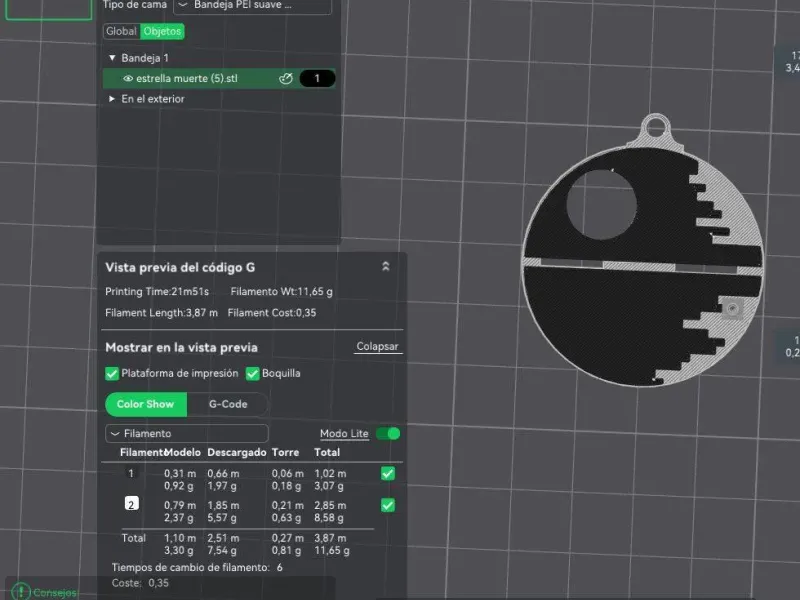This screenshot has height=600, width=800.
Task: Collapse the Bandeja 1 tree node
Action: [x=112, y=58]
